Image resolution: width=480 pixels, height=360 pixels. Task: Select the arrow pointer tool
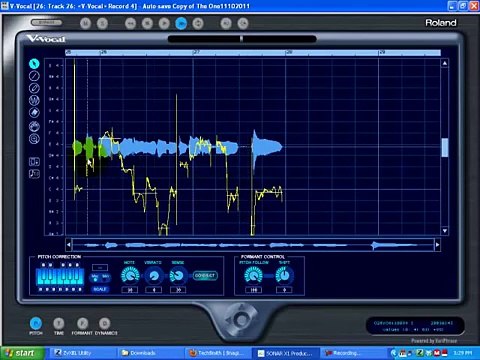click(34, 63)
